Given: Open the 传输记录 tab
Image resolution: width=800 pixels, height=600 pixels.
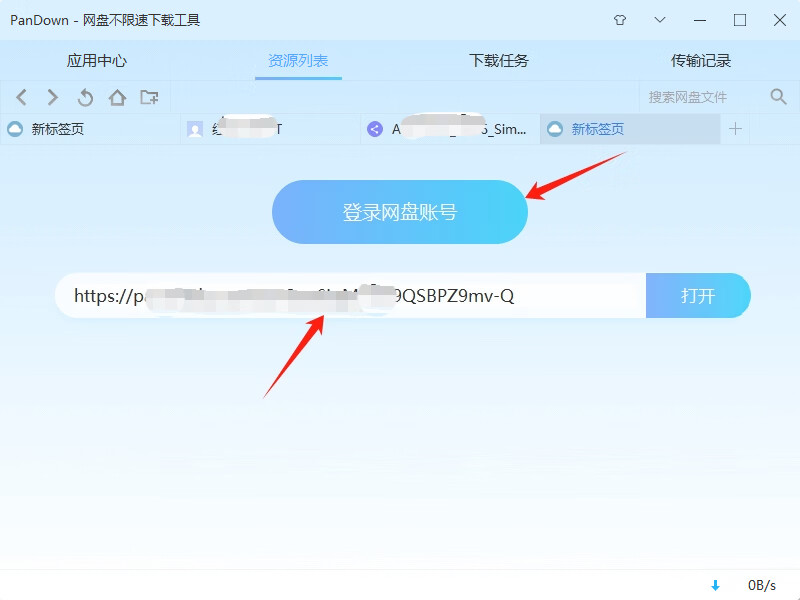Looking at the screenshot, I should click(701, 61).
